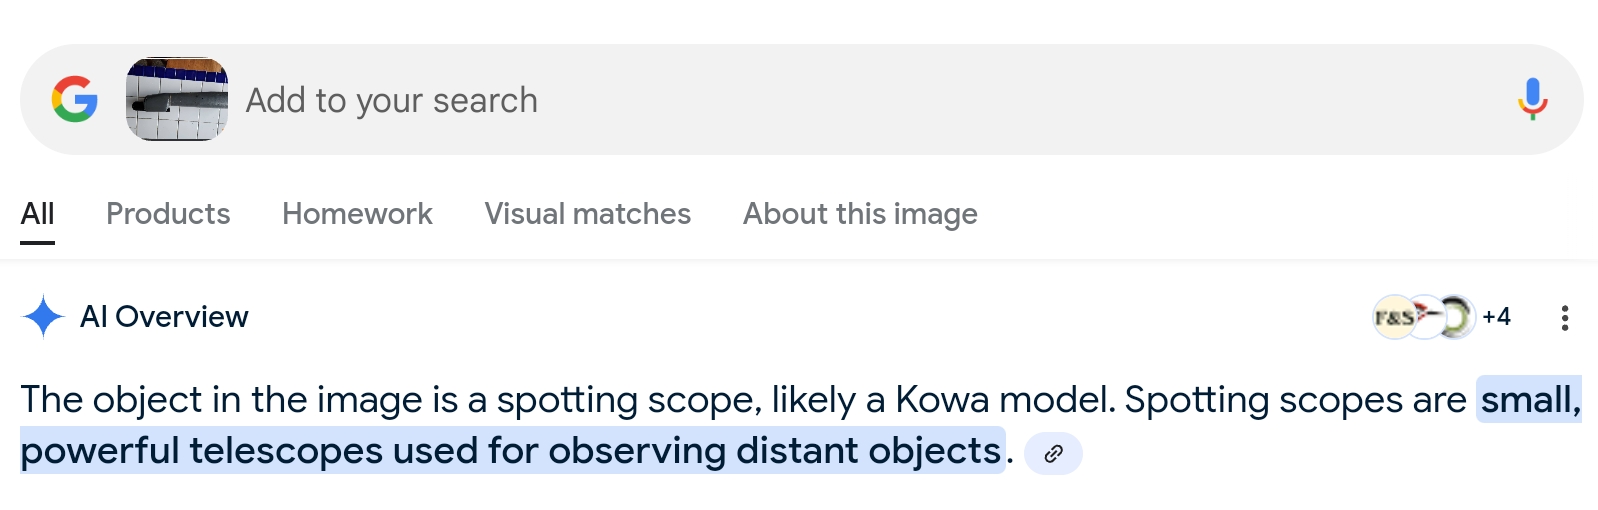Open the F&S source favicon
Image resolution: width=1598 pixels, height=510 pixels.
click(1394, 317)
